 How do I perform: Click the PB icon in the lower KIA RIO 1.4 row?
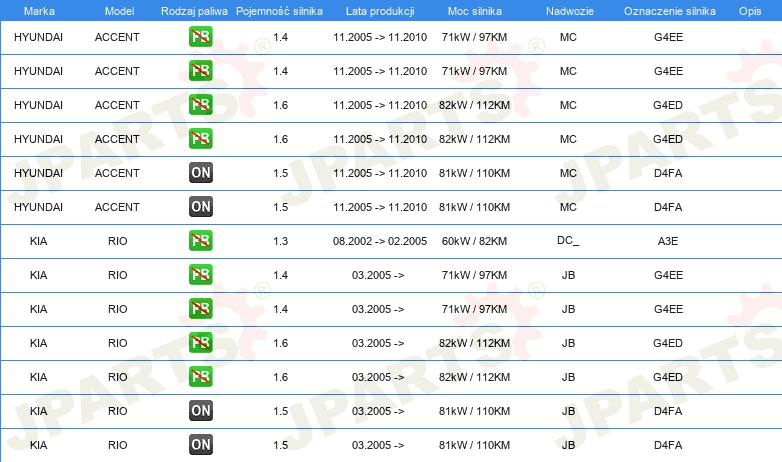click(200, 308)
